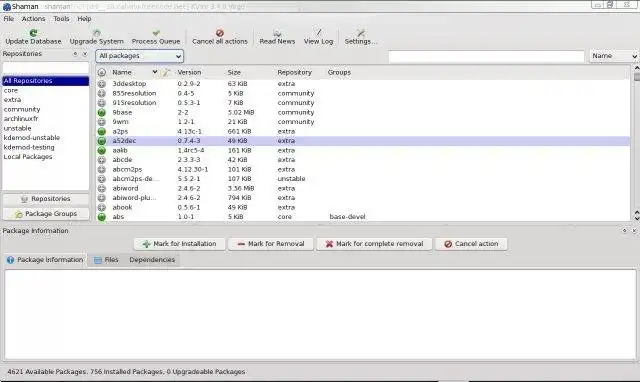This screenshot has height=382, width=640.
Task: Close the Package Information panel
Action: point(634,231)
